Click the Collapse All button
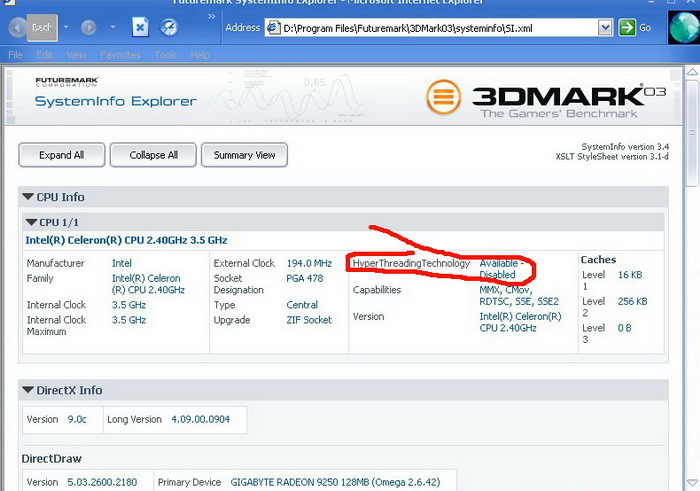Image resolution: width=700 pixels, height=491 pixels. [153, 155]
